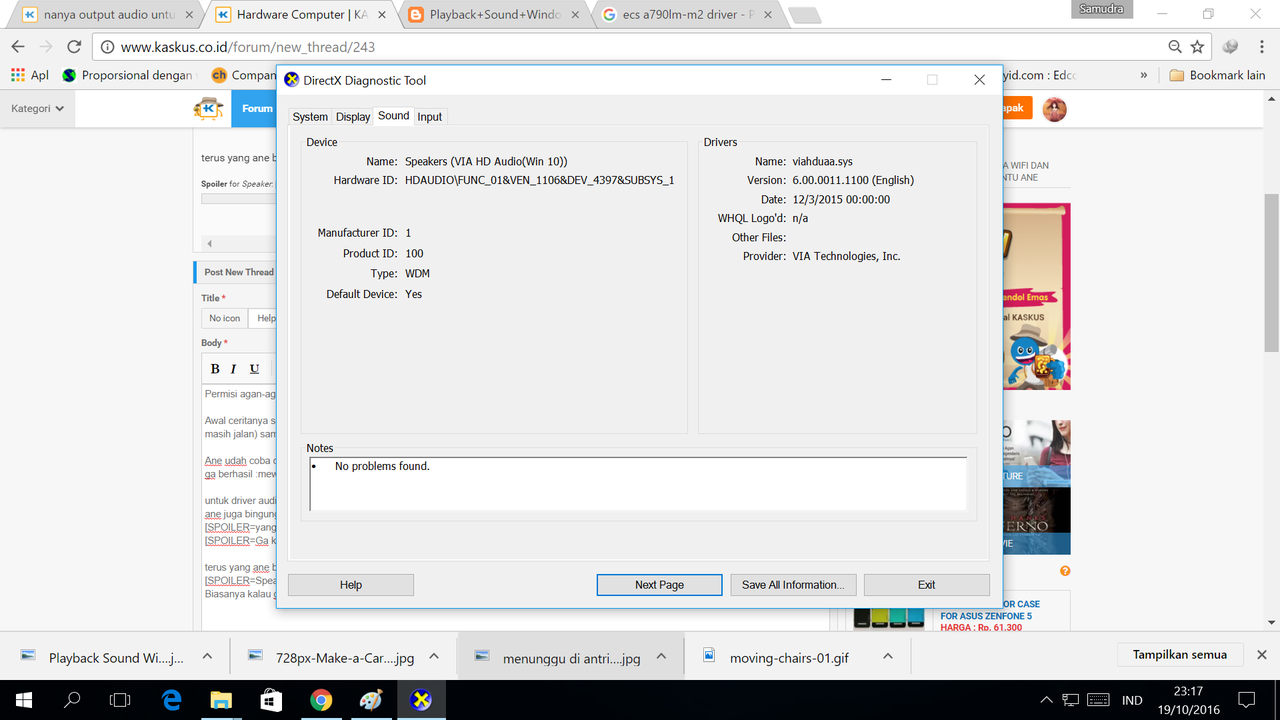Open the Windows Start menu

23,700
